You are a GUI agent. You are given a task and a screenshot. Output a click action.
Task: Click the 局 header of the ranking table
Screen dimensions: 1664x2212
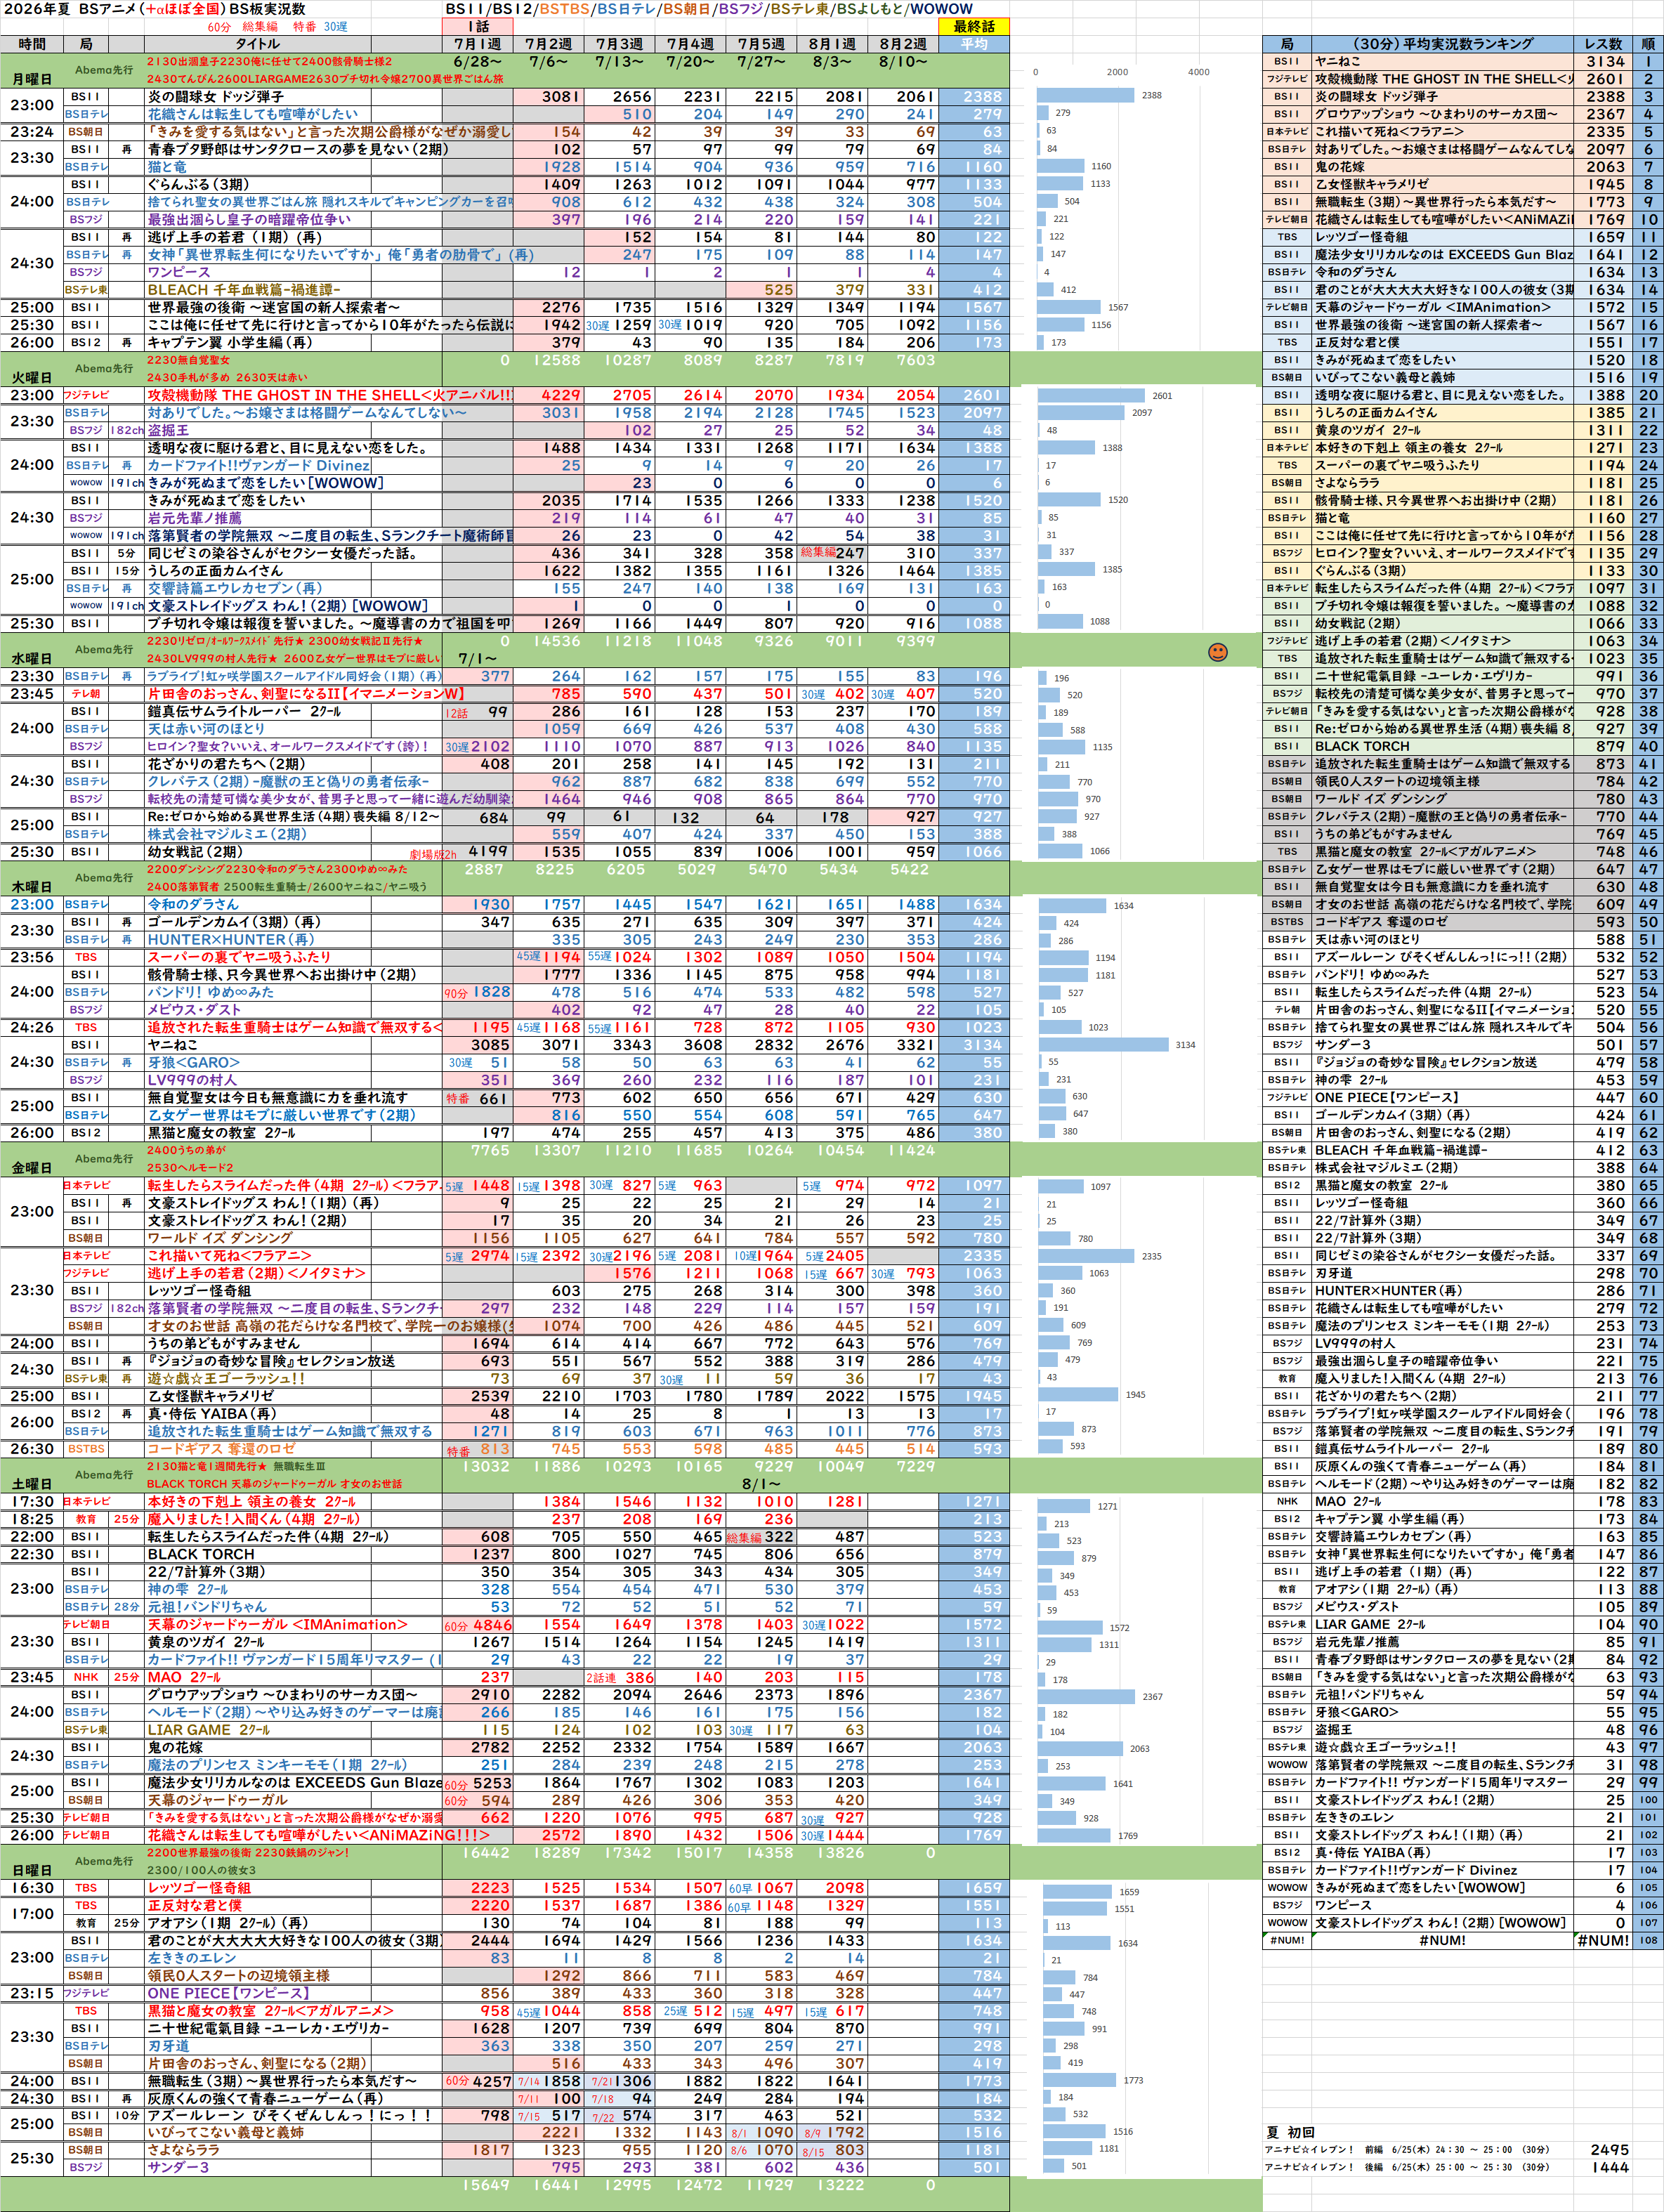point(1286,44)
